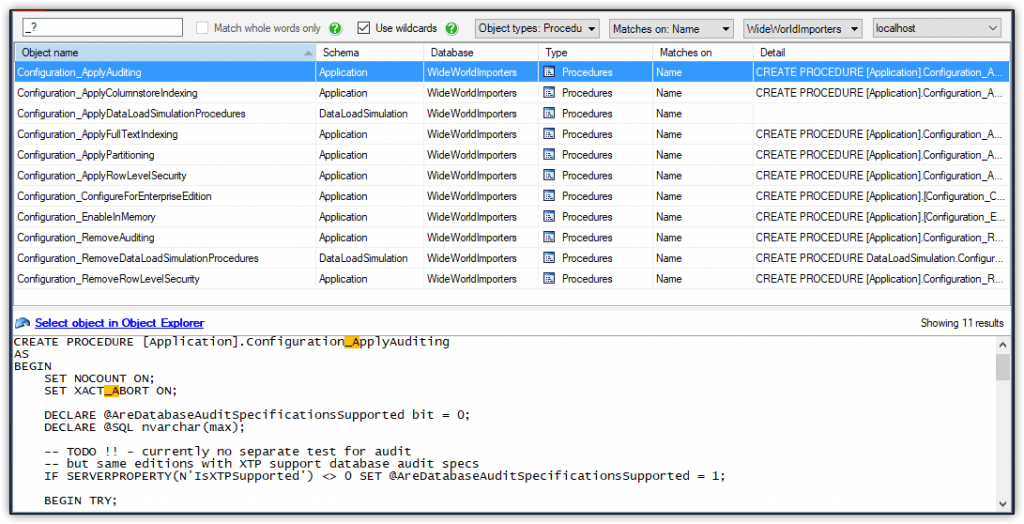1024x524 pixels.
Task: Click the code preview vertical scrollbar
Action: pyautogui.click(x=1002, y=430)
